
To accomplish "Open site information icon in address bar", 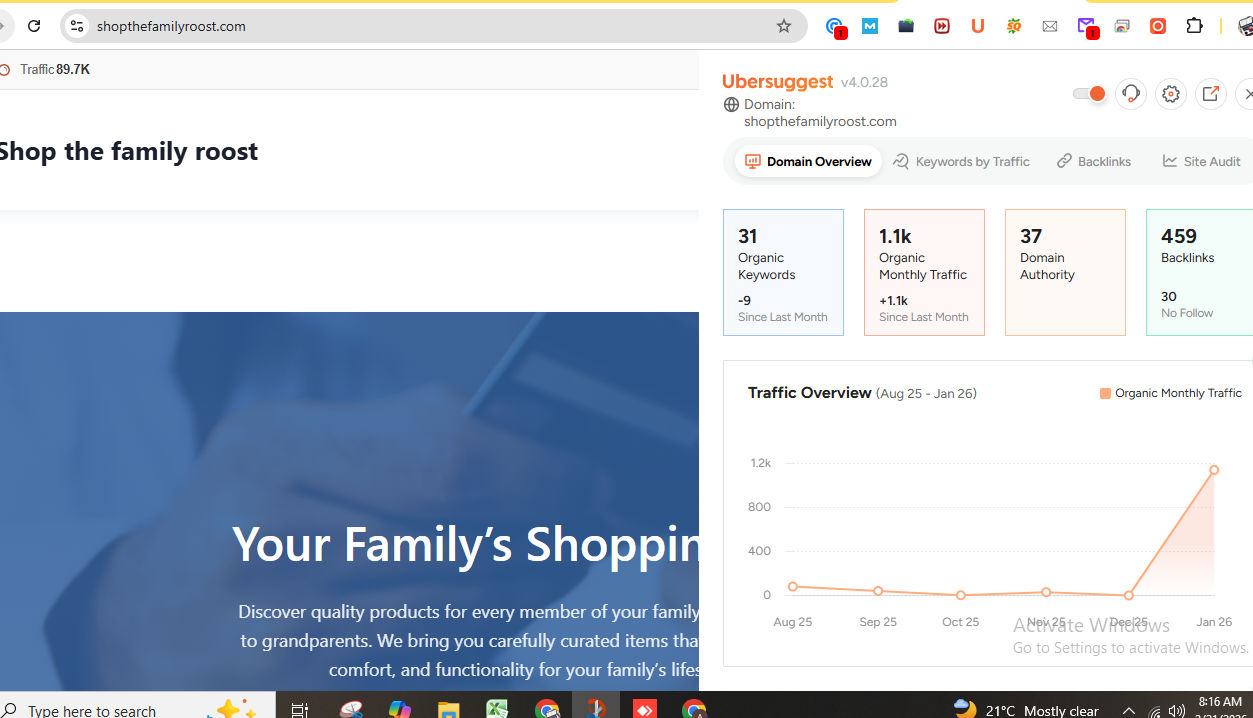I will click(x=77, y=26).
